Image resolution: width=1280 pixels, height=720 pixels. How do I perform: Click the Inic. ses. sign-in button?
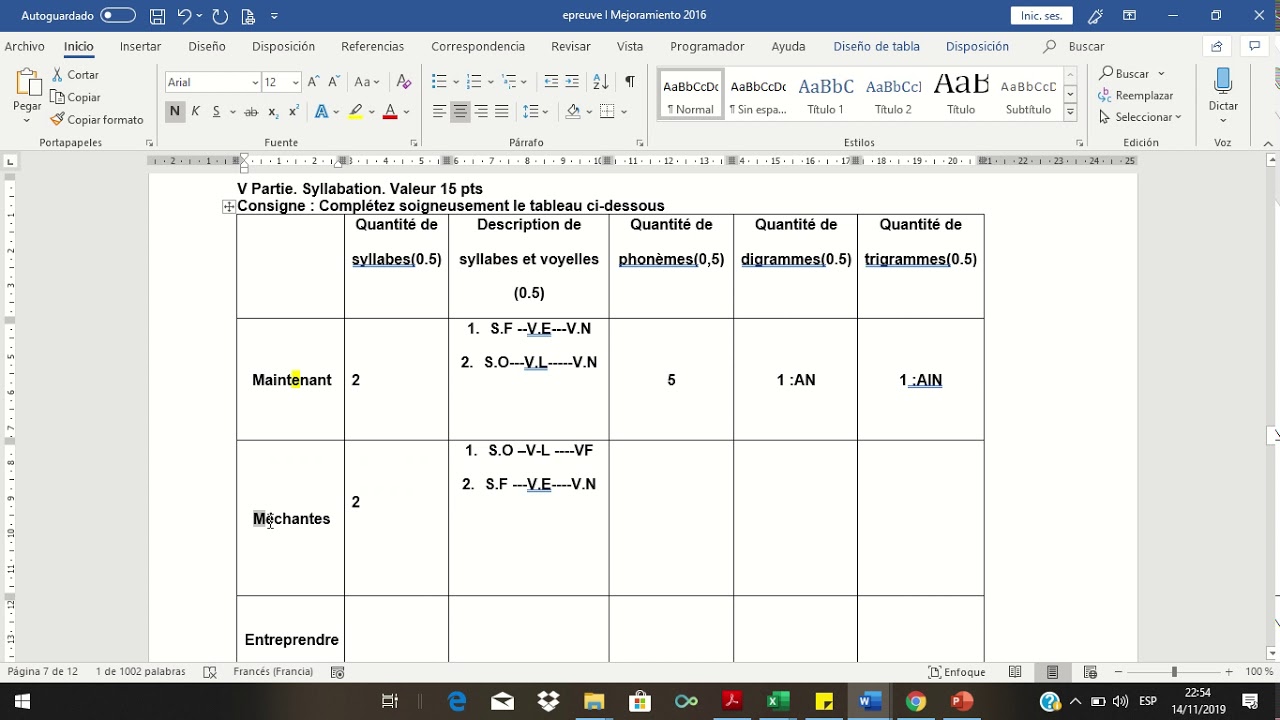click(x=1041, y=16)
